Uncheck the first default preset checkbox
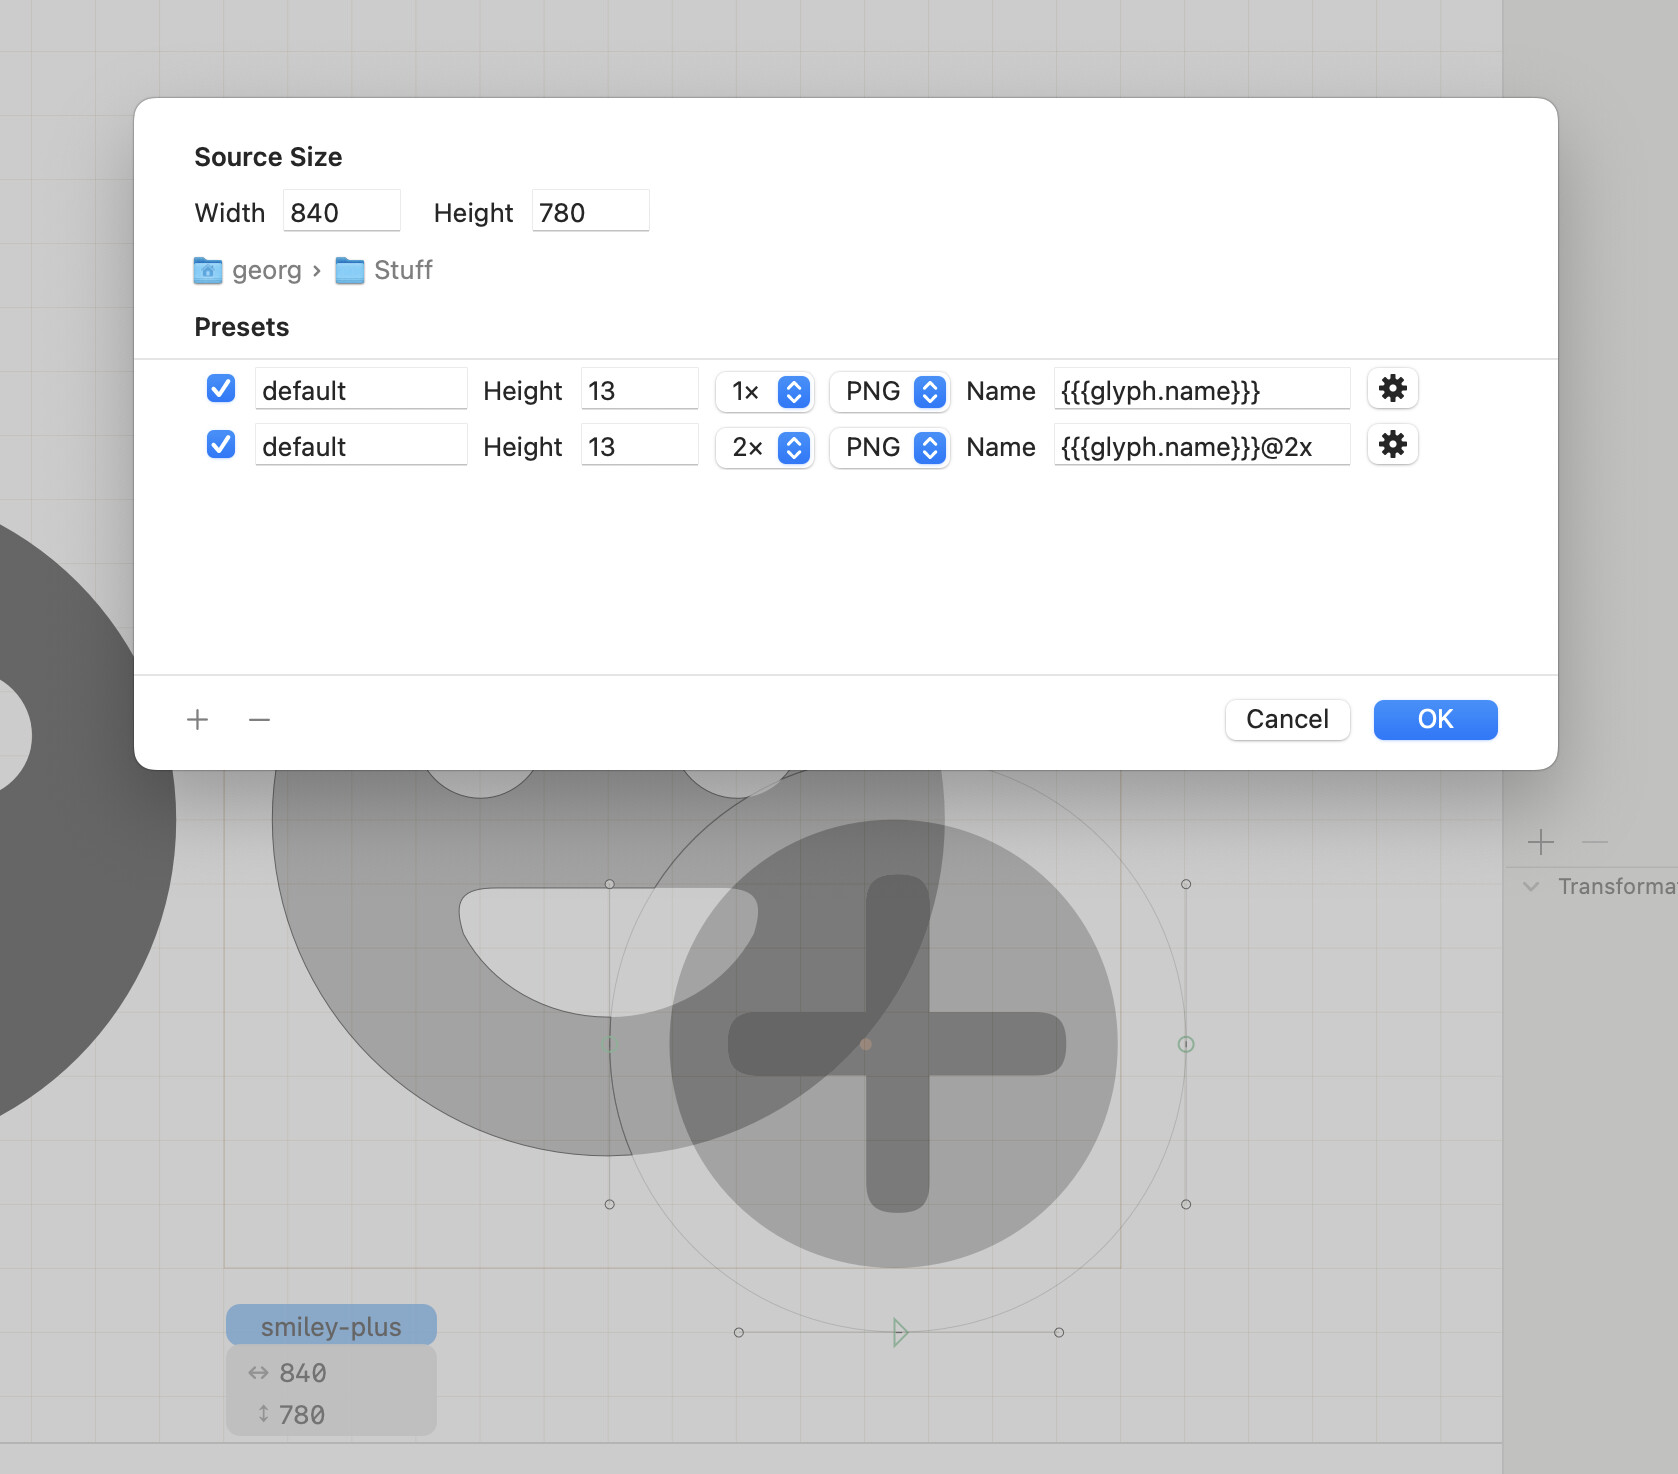The width and height of the screenshot is (1678, 1474). click(221, 389)
